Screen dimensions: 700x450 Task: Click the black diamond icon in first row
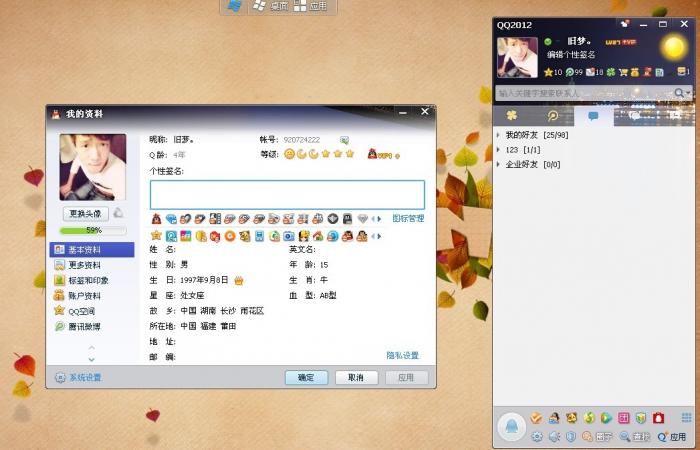(x=333, y=219)
